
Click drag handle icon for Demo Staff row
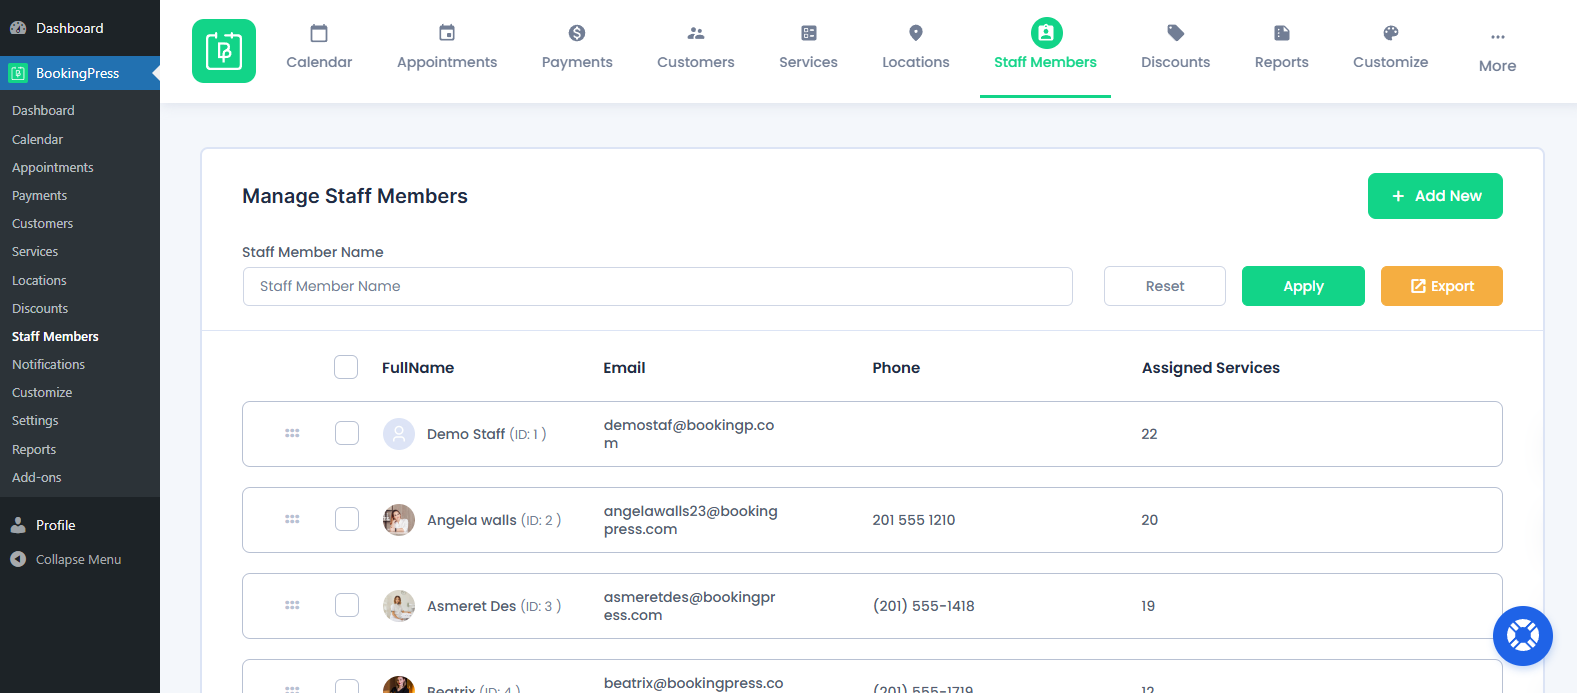[x=292, y=434]
